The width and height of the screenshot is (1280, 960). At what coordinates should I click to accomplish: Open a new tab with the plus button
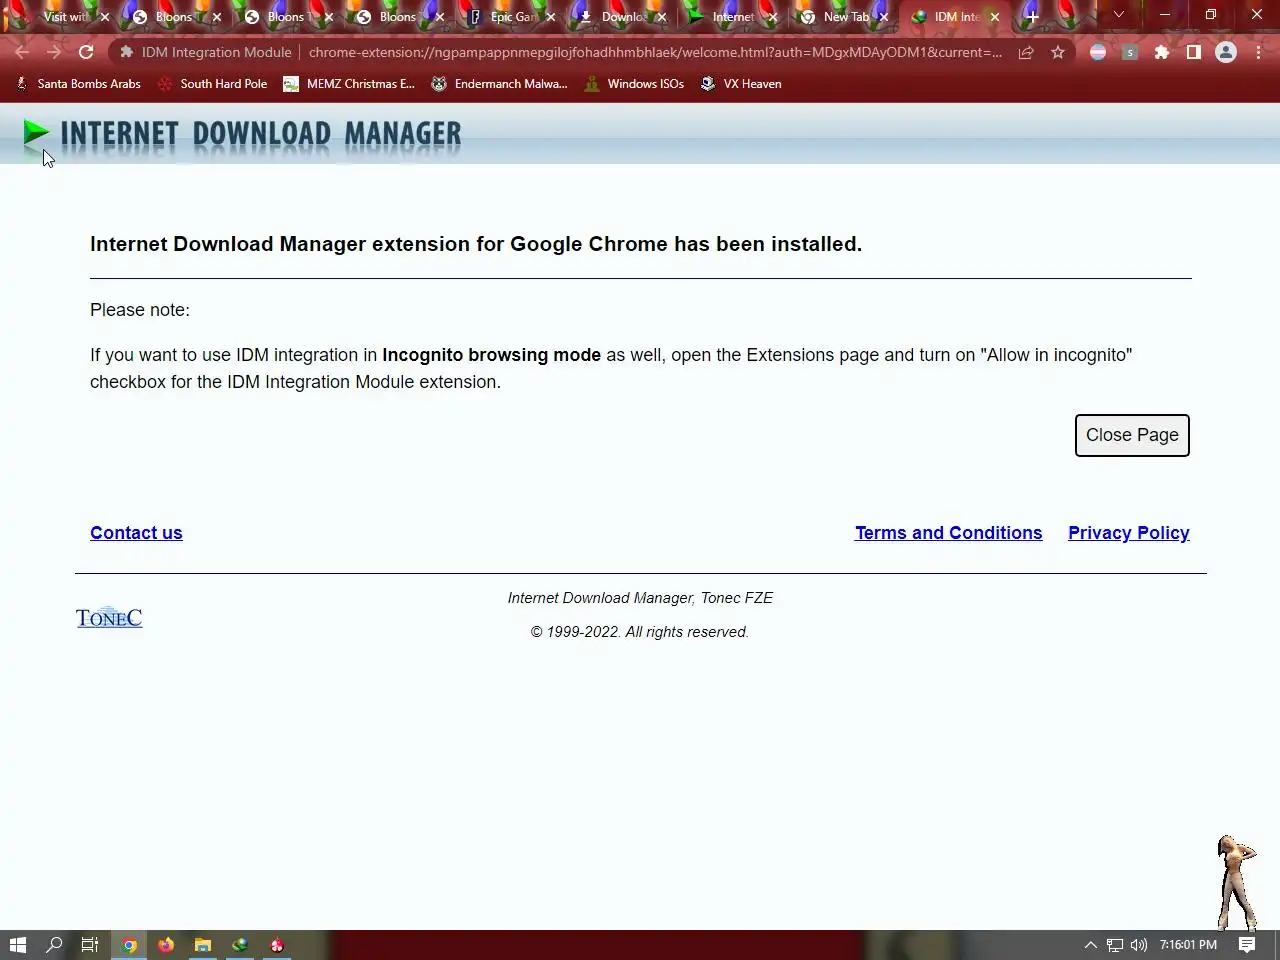point(1032,17)
